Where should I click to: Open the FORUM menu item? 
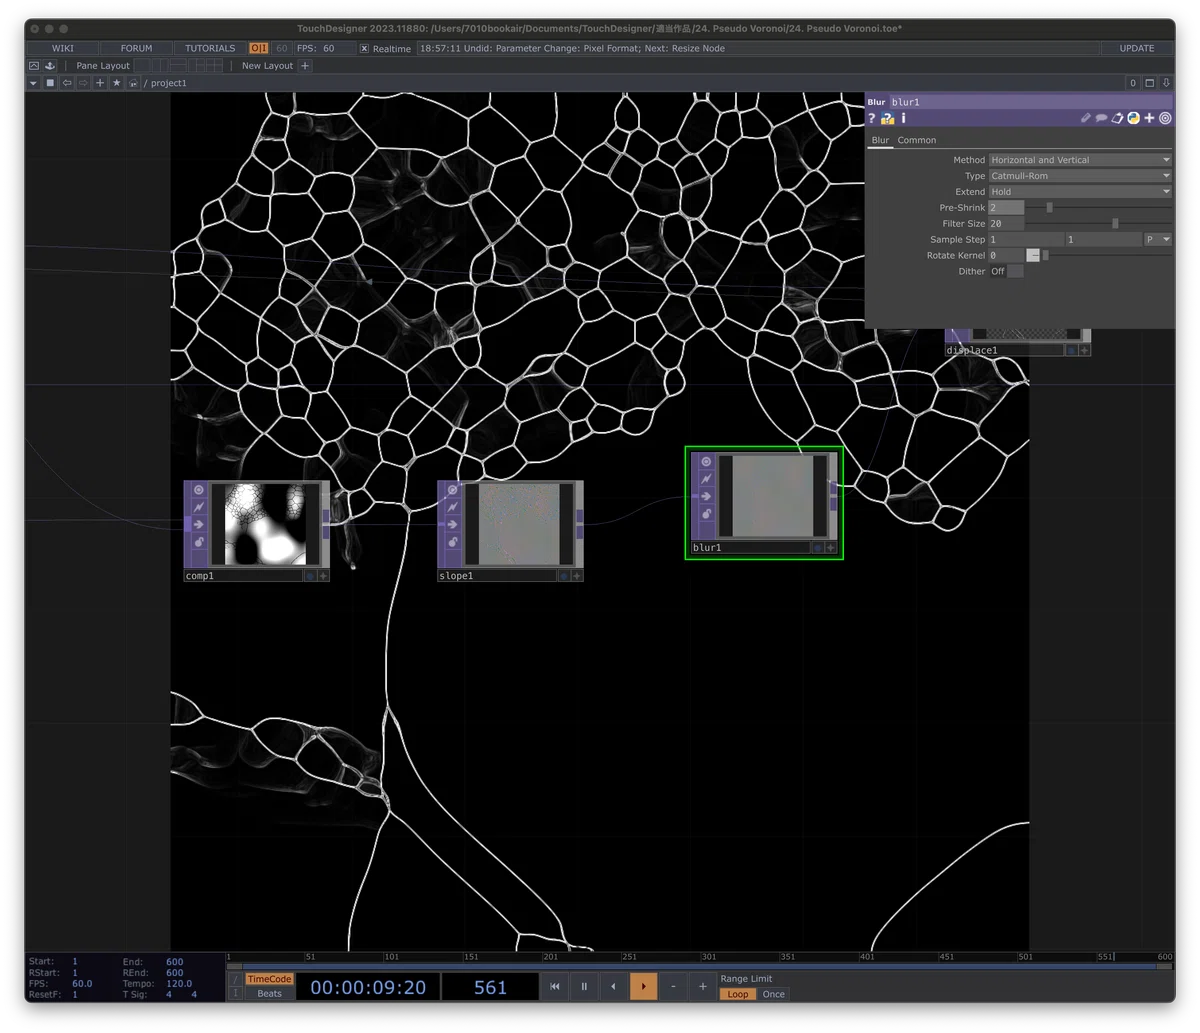pos(137,48)
